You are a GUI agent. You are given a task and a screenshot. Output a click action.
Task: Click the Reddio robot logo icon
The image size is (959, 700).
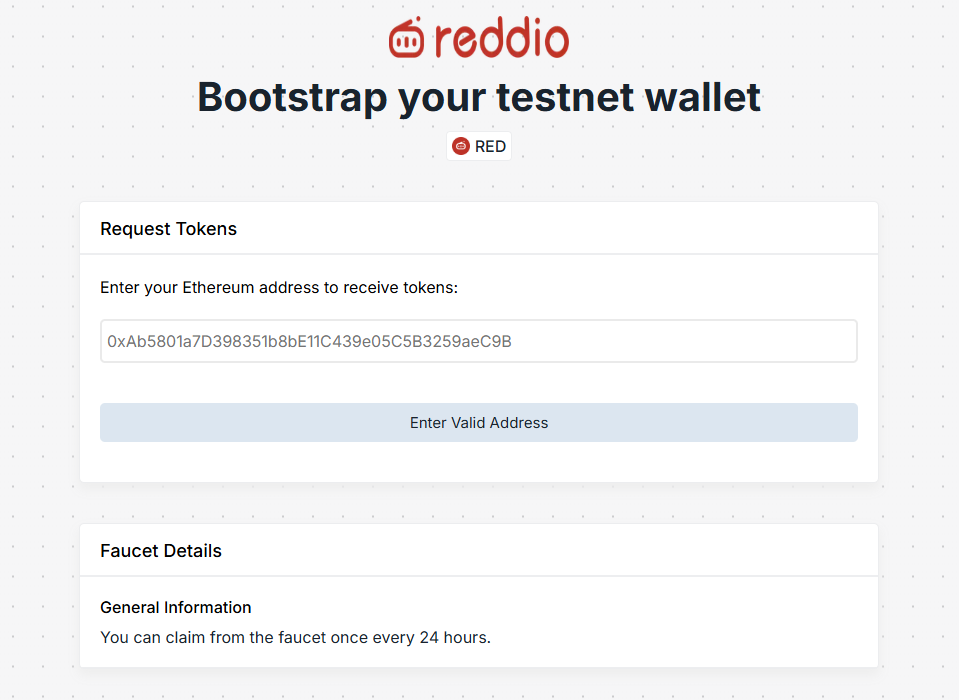pyautogui.click(x=407, y=38)
